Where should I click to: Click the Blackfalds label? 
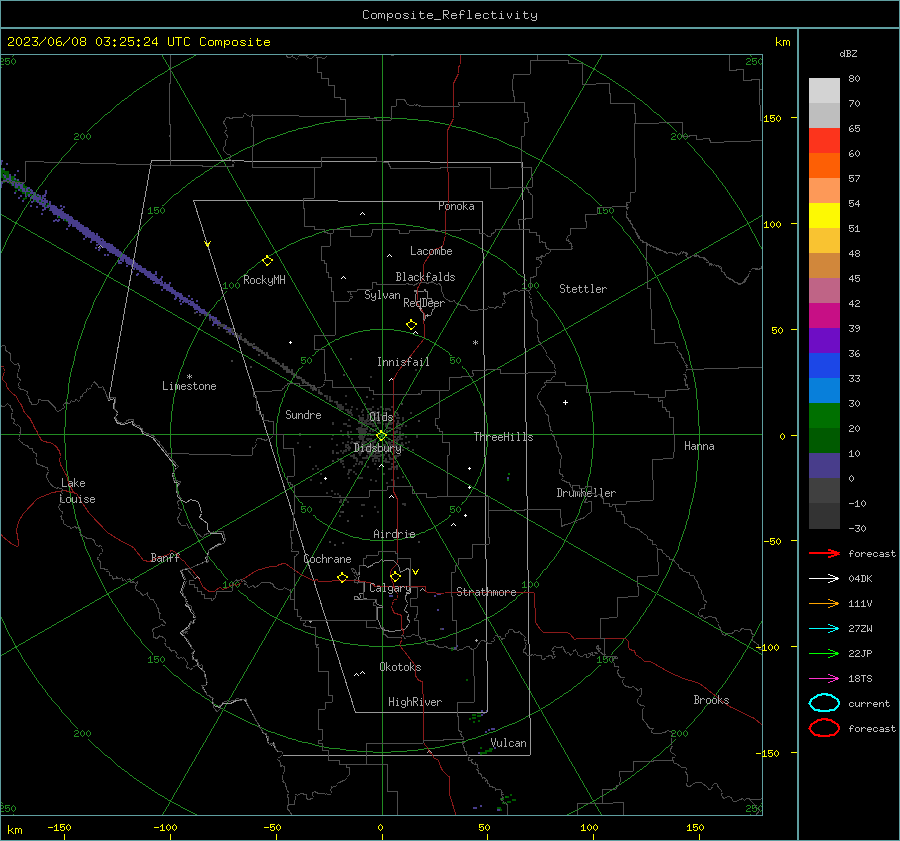point(425,277)
